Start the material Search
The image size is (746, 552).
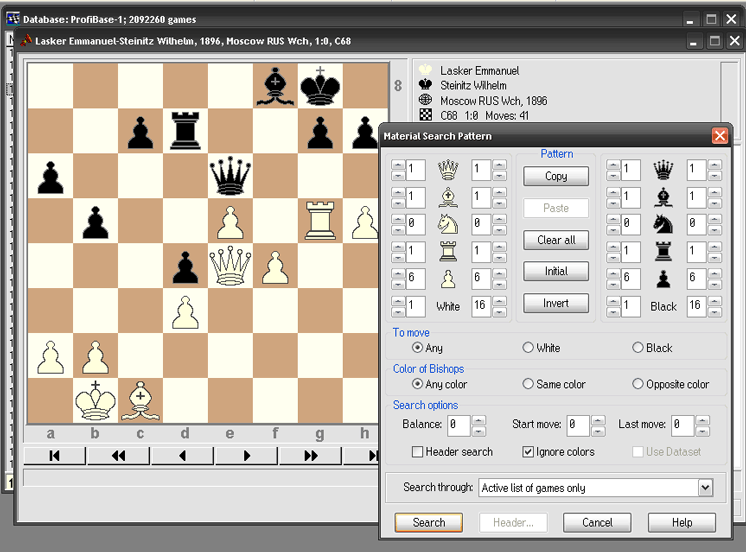click(x=429, y=522)
